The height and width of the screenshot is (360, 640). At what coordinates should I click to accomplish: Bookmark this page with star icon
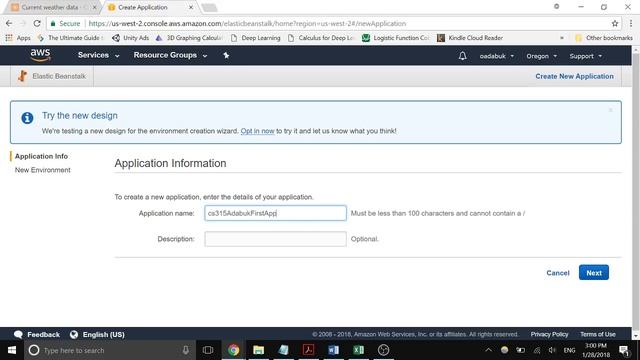click(x=615, y=24)
